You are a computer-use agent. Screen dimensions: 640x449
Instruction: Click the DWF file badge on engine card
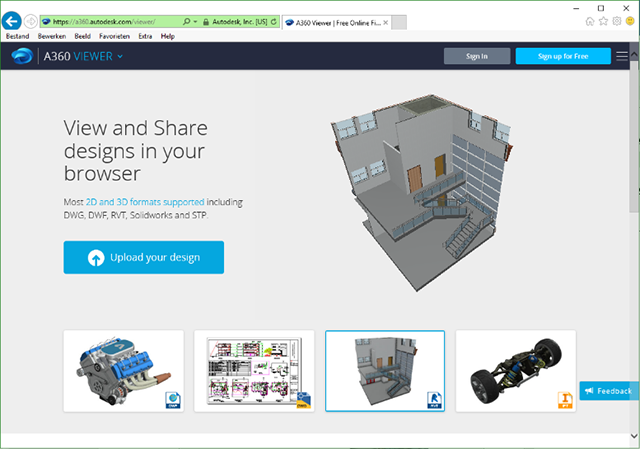pyautogui.click(x=173, y=400)
